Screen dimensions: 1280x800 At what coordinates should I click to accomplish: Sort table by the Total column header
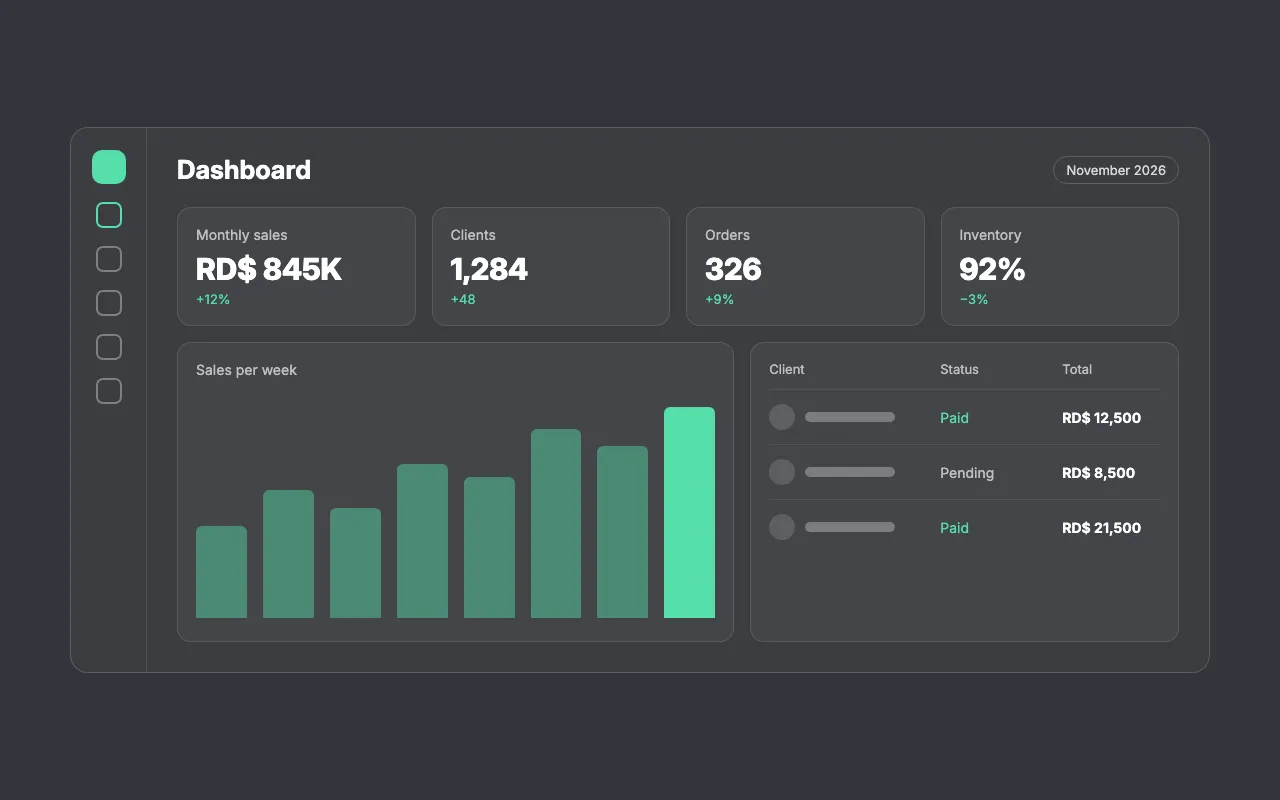1077,369
